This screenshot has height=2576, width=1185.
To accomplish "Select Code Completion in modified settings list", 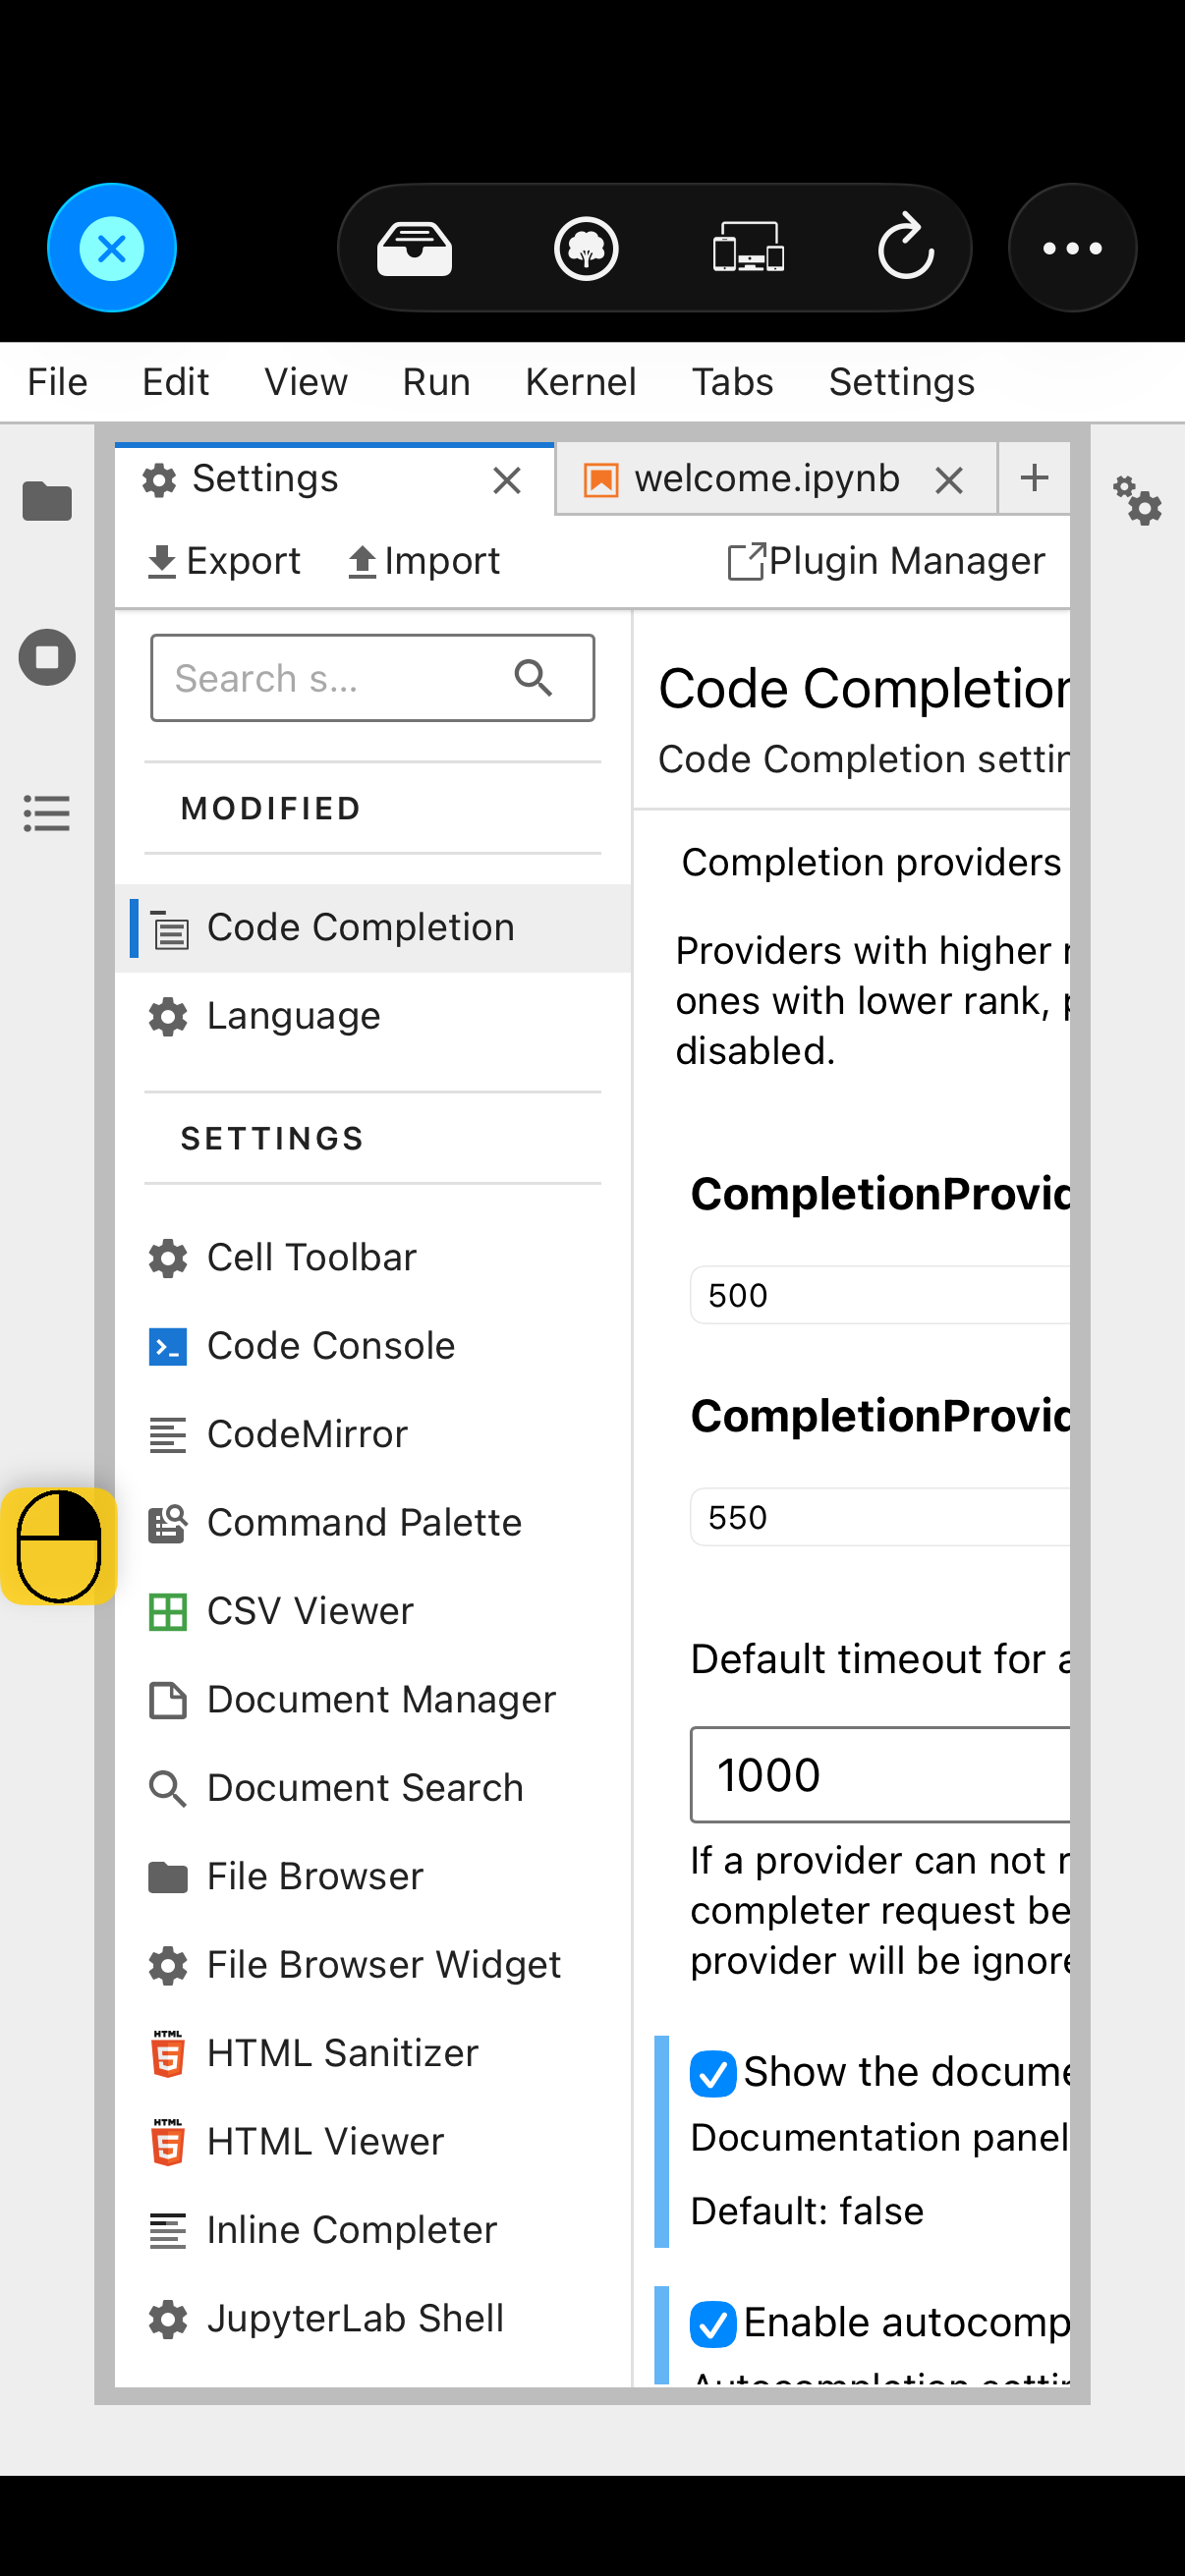I will tap(374, 928).
